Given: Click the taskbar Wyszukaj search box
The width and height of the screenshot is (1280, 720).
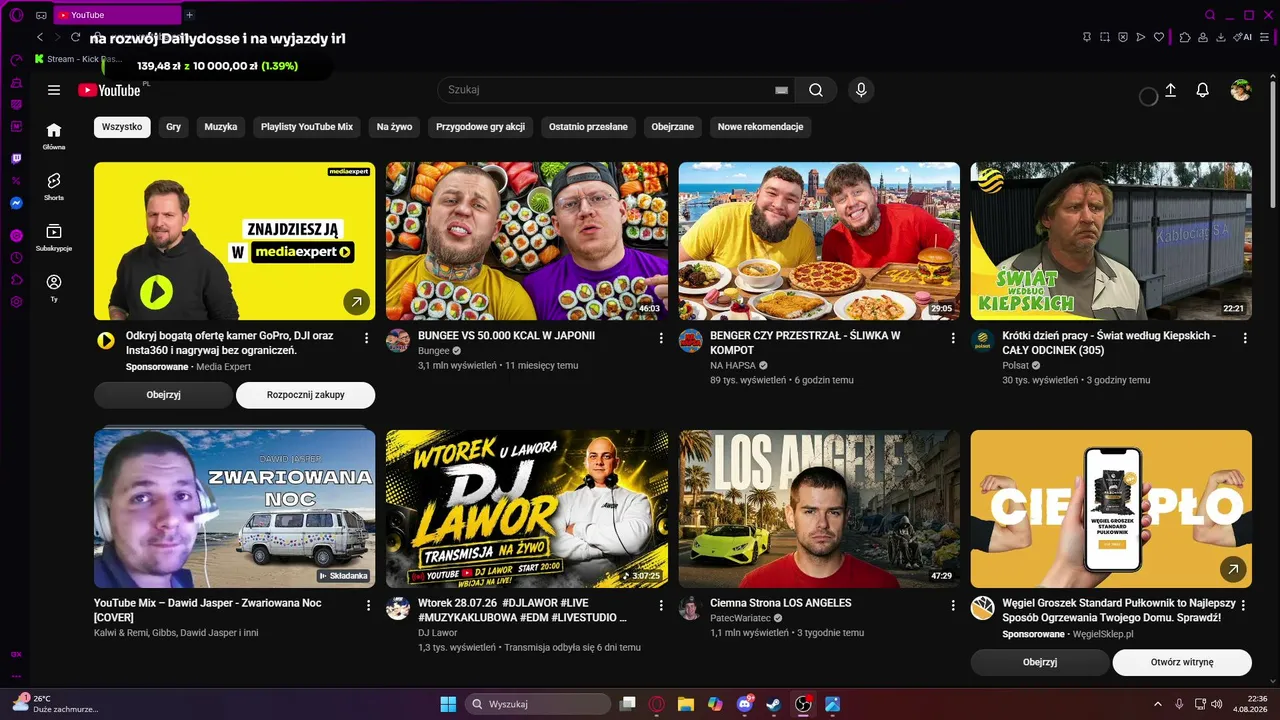Looking at the screenshot, I should click(x=538, y=704).
